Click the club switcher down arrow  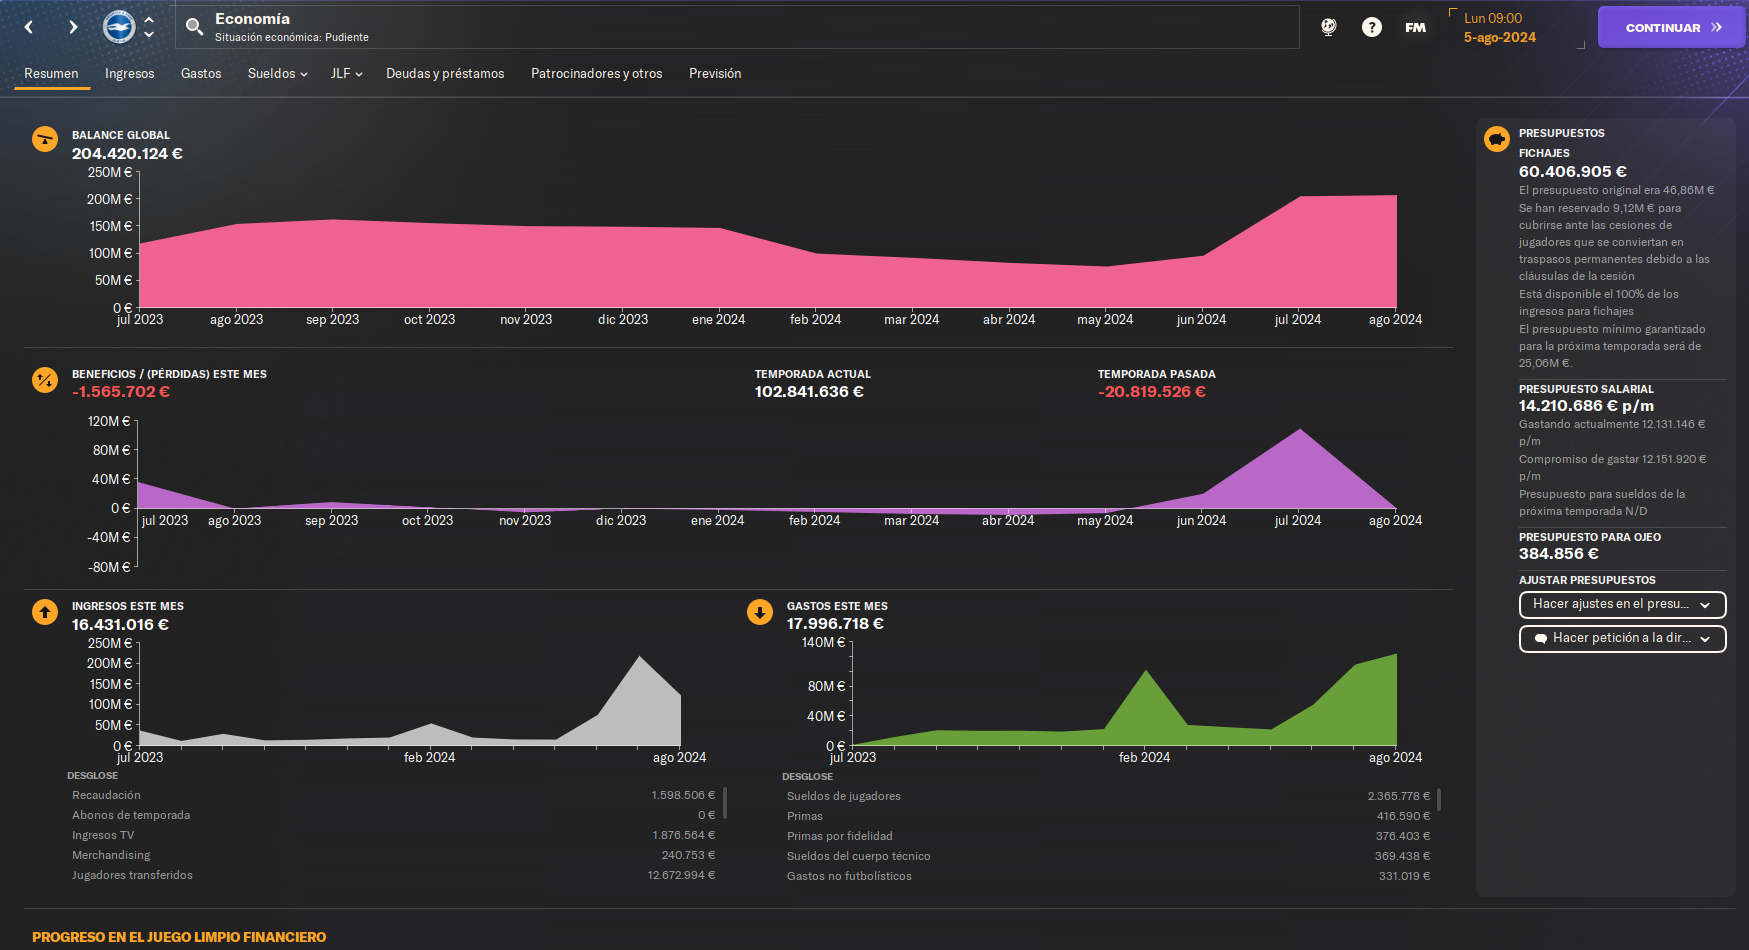(149, 35)
